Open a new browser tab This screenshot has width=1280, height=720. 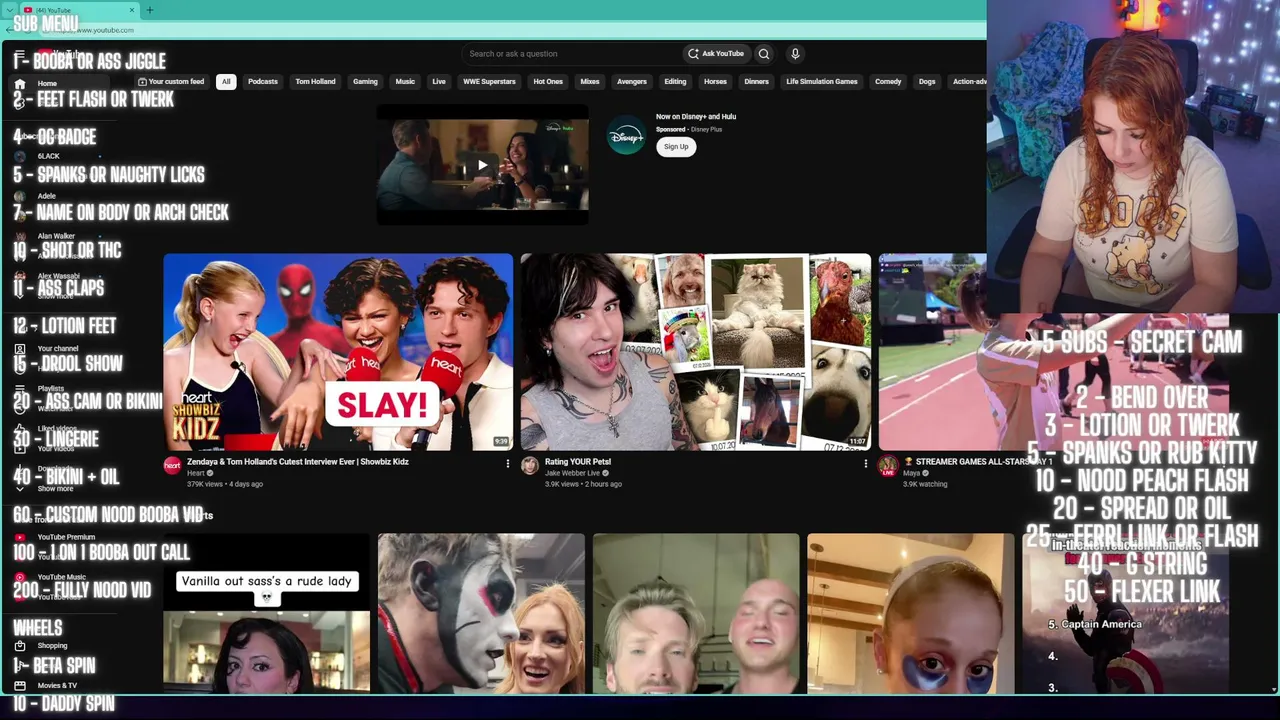[150, 10]
